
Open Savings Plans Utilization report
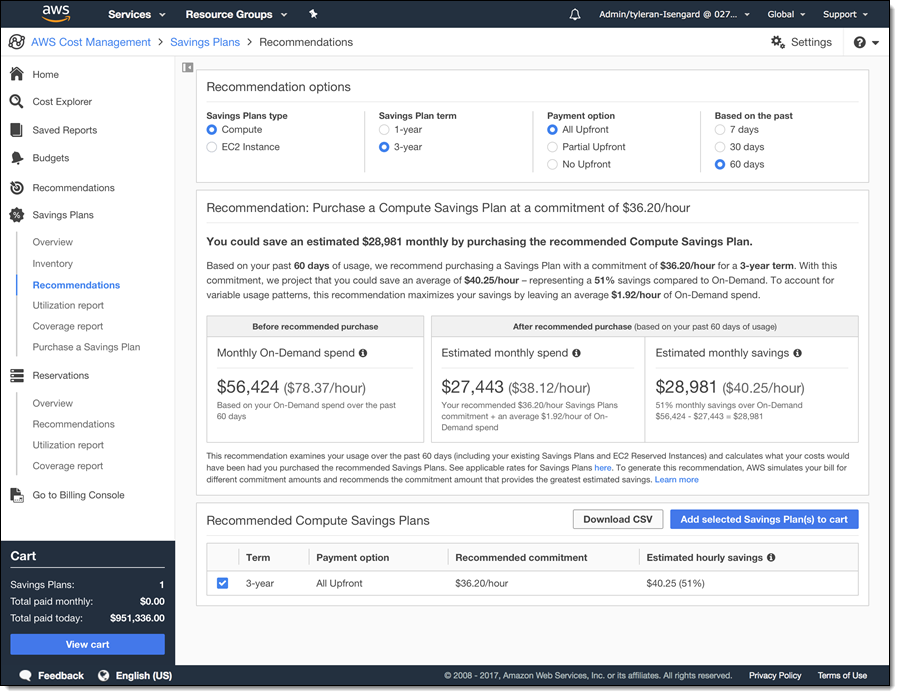68,305
